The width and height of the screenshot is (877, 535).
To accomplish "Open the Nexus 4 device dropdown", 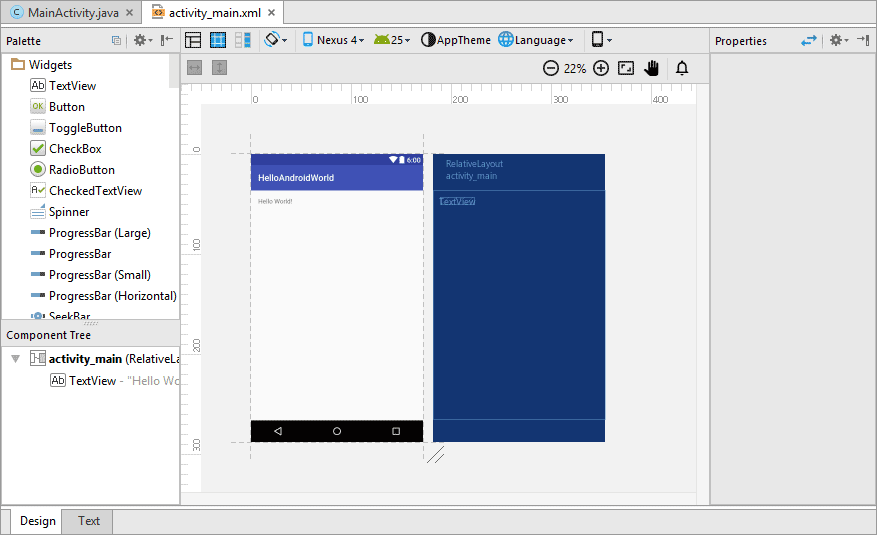I will coord(332,40).
